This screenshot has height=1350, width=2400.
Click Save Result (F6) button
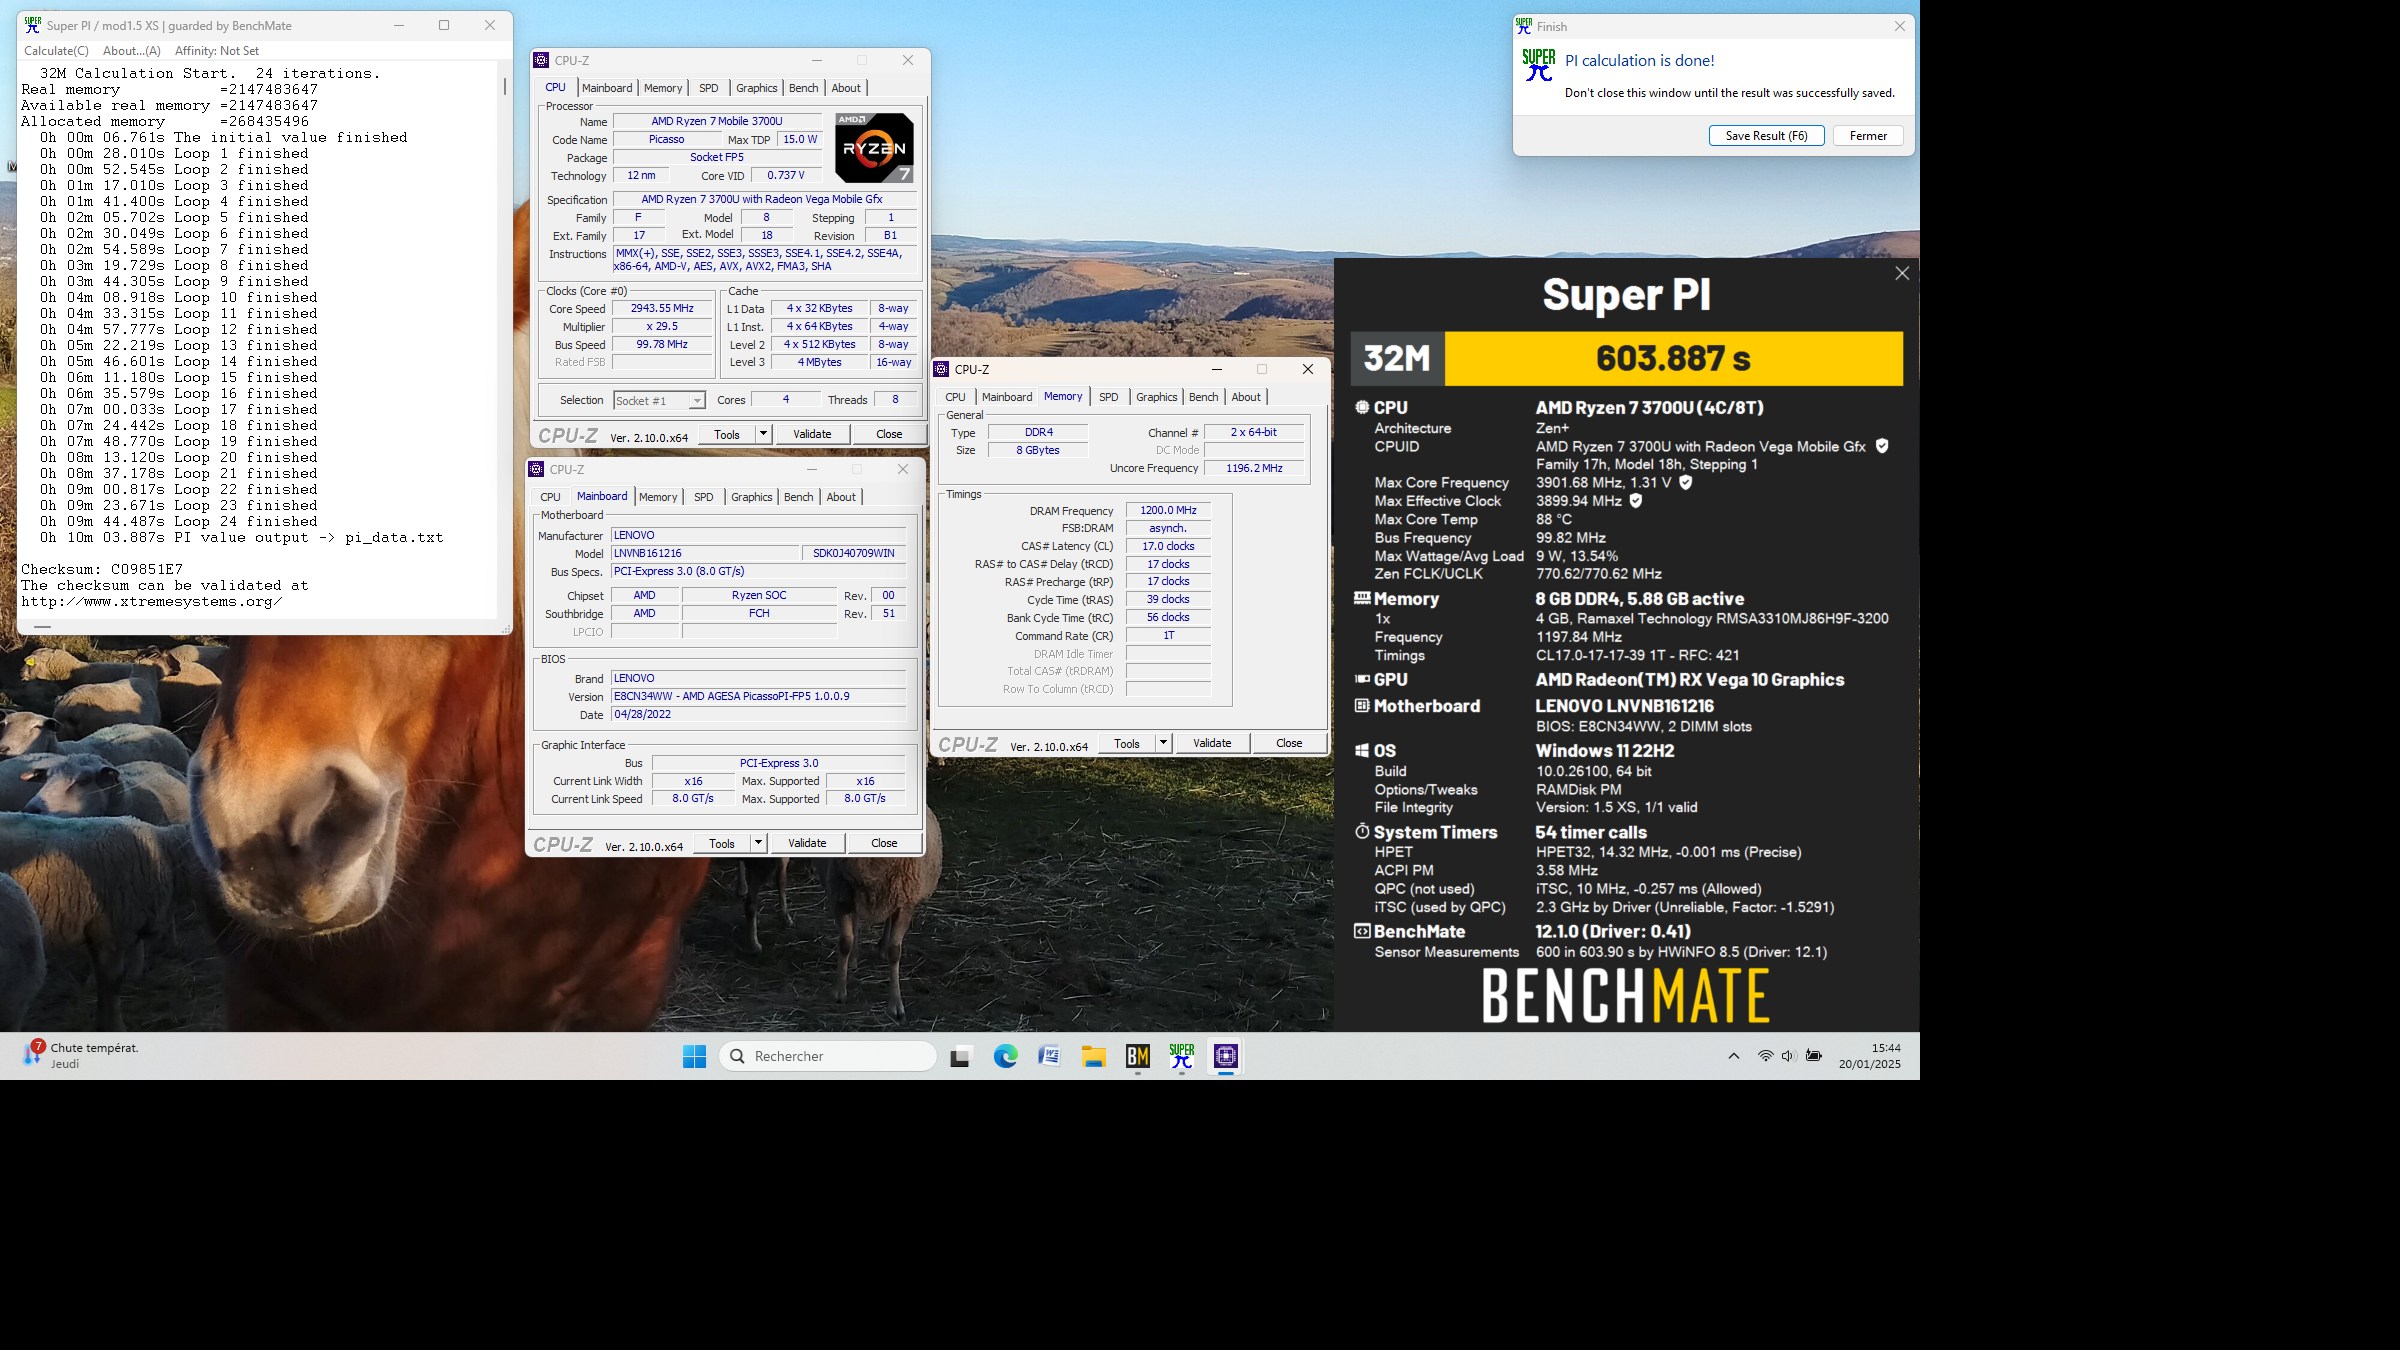[x=1766, y=136]
